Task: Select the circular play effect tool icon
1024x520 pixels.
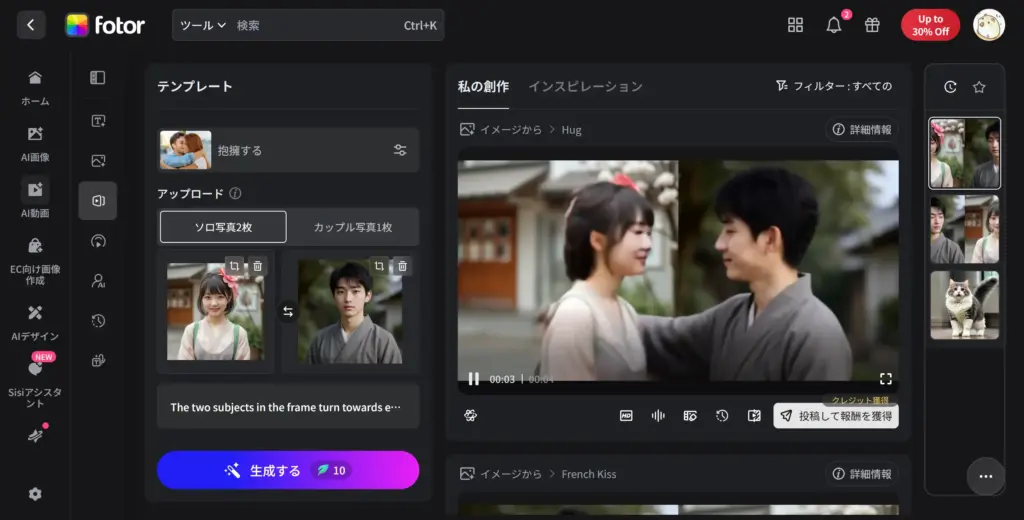Action: pyautogui.click(x=98, y=241)
